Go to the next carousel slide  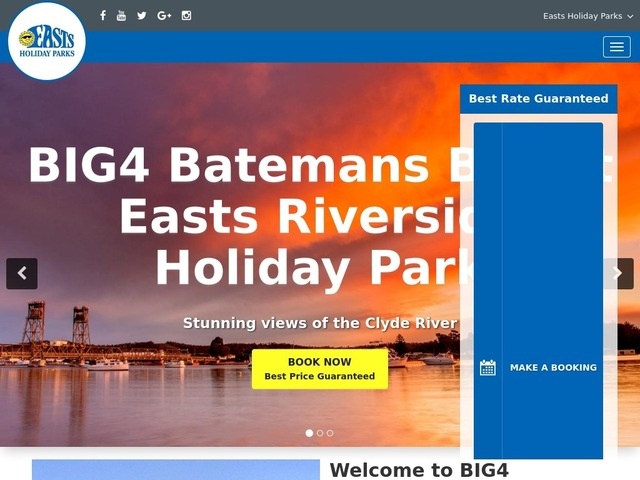pos(618,273)
